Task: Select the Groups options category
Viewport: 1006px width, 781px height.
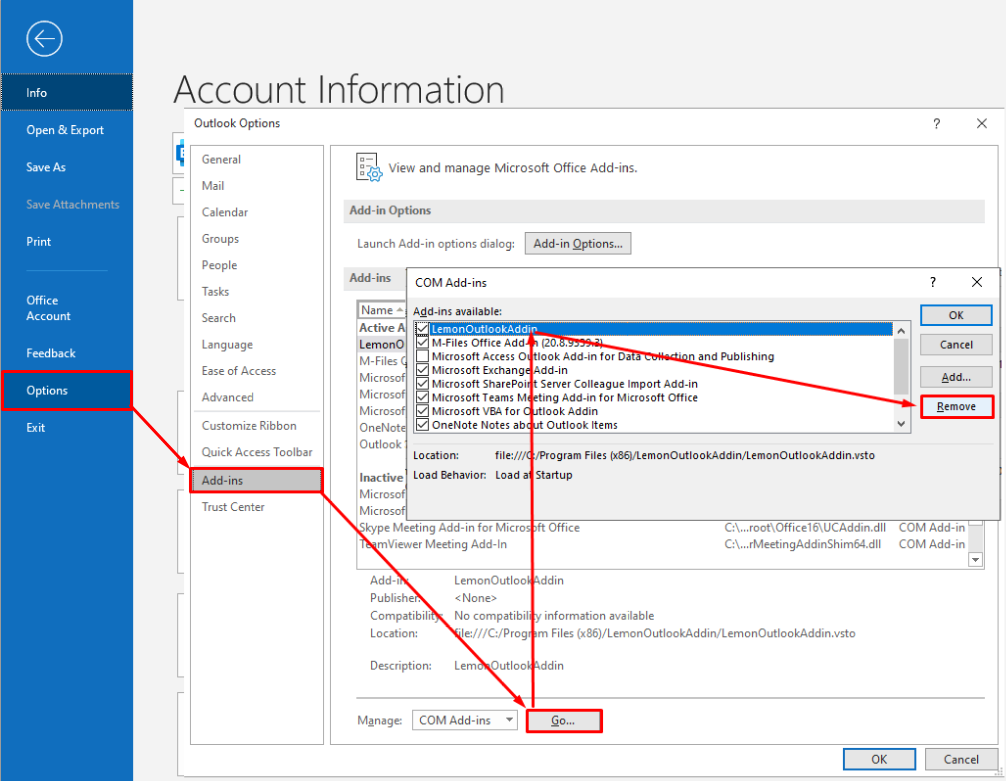Action: tap(257, 238)
